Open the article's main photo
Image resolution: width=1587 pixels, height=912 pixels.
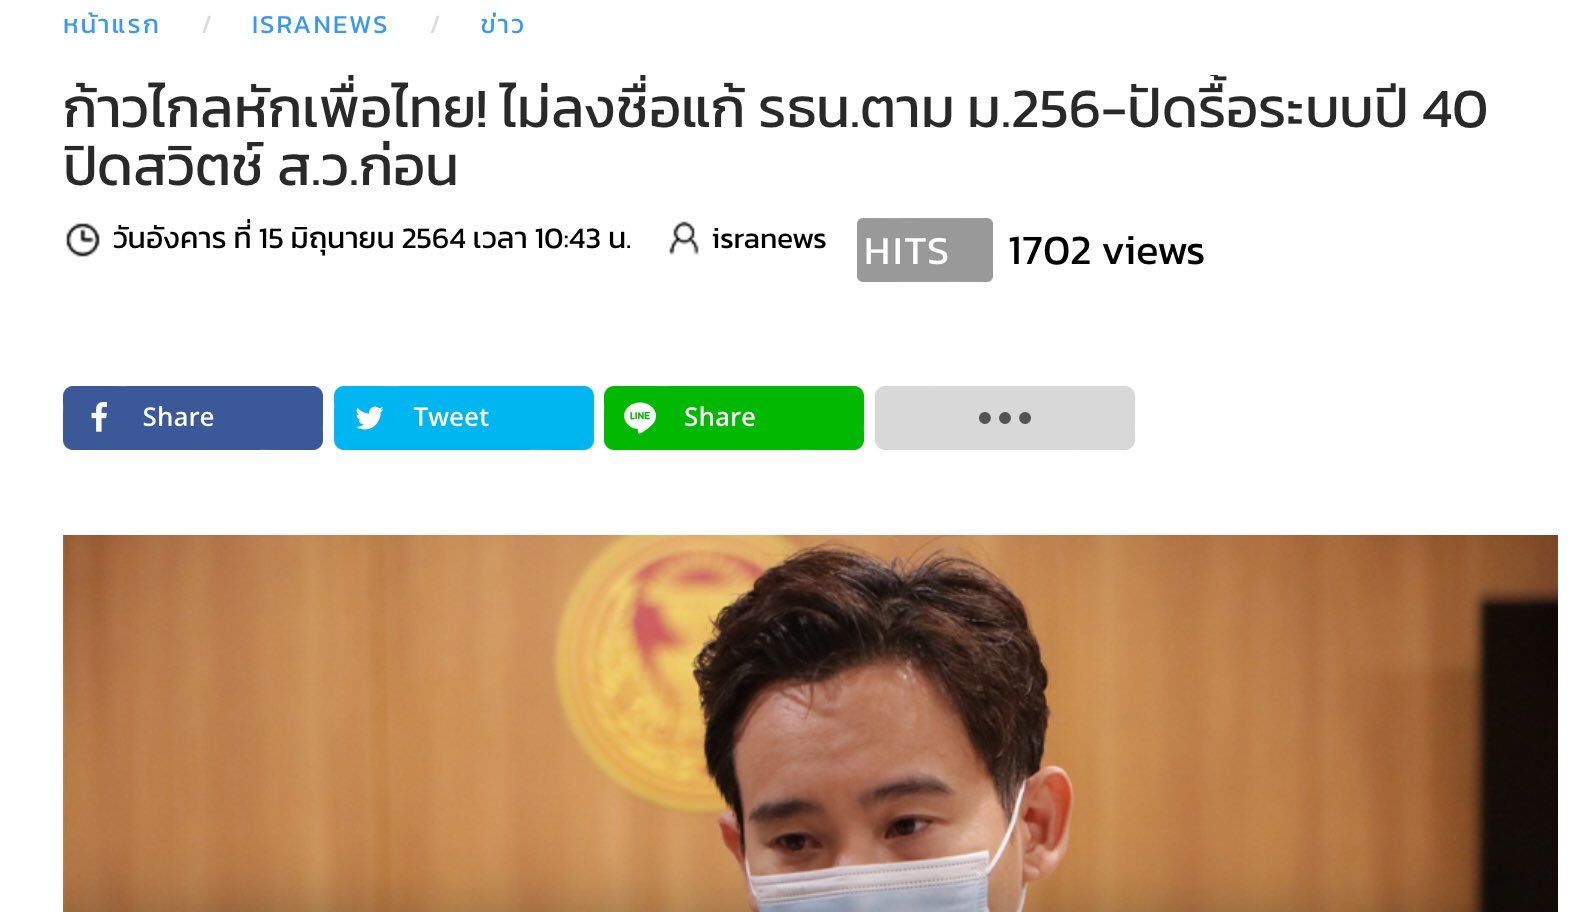click(x=810, y=723)
